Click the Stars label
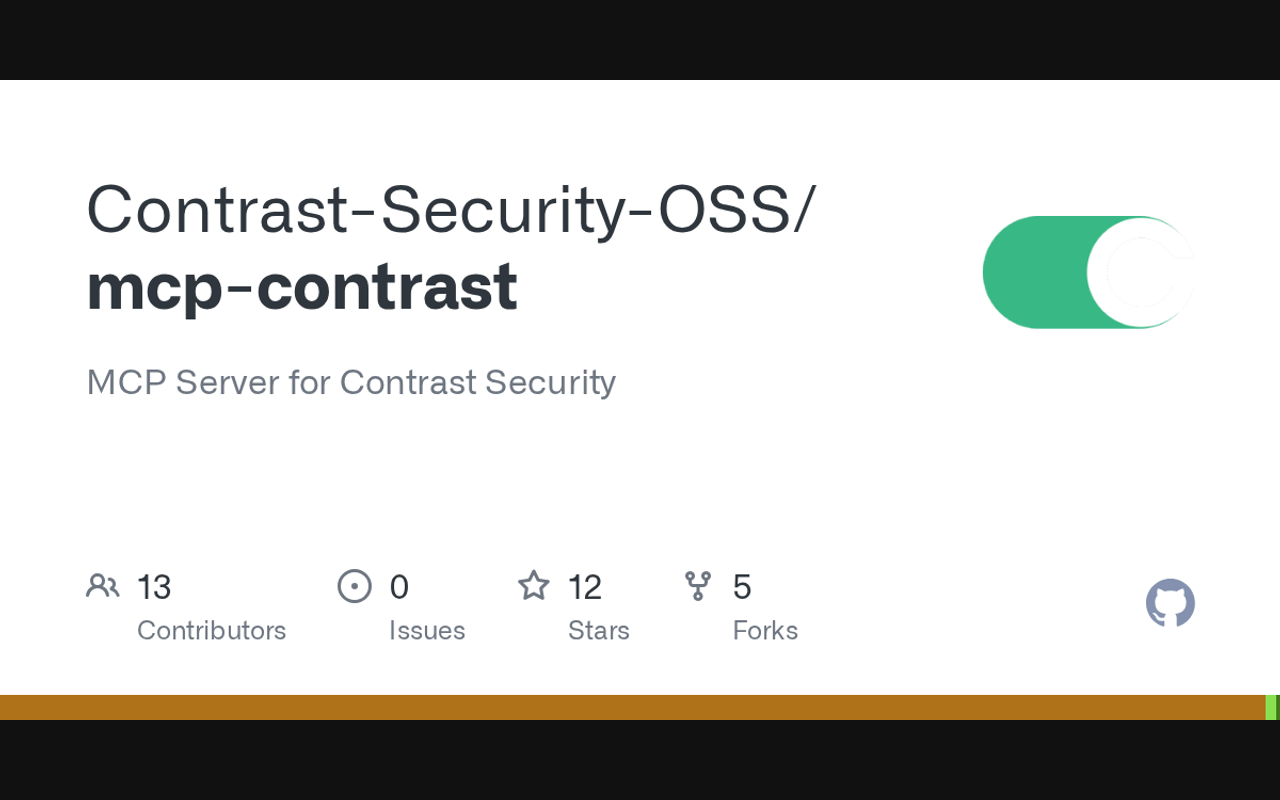The width and height of the screenshot is (1280, 800). pos(598,630)
